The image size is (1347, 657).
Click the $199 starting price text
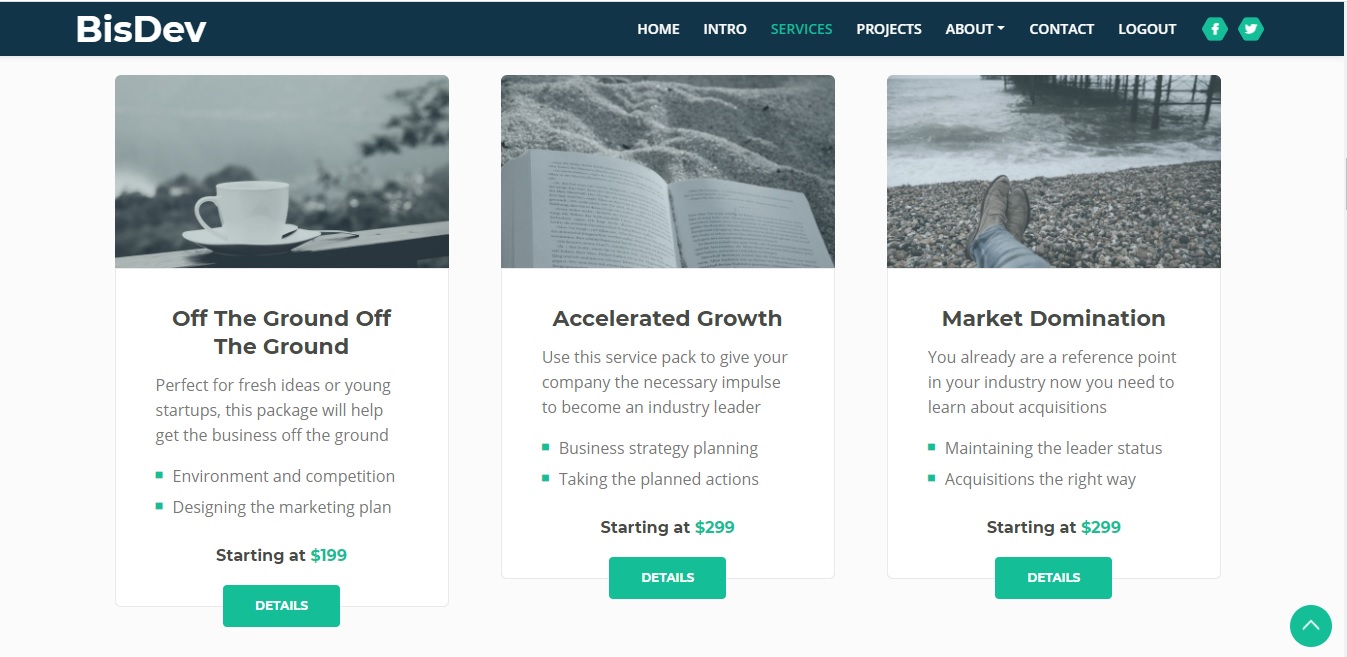(328, 555)
